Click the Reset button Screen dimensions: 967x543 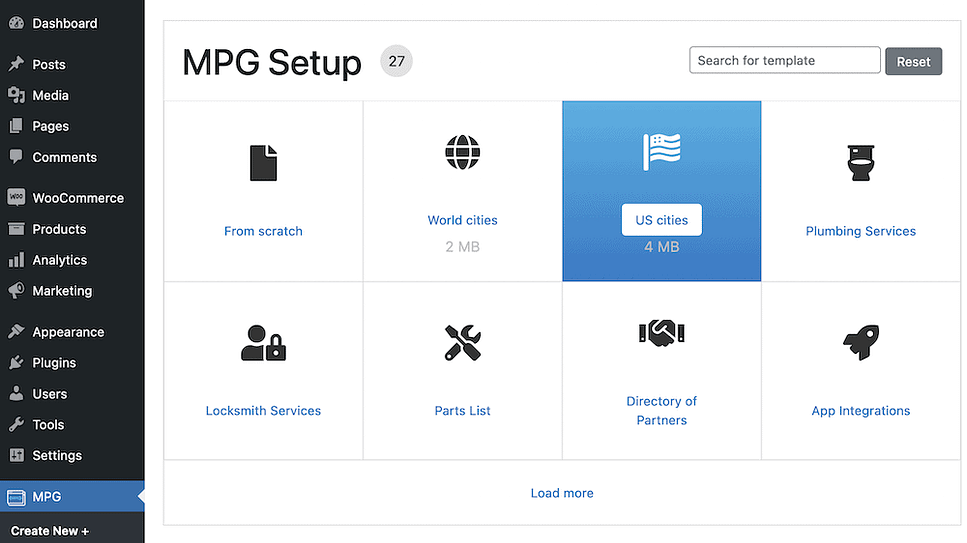913,61
